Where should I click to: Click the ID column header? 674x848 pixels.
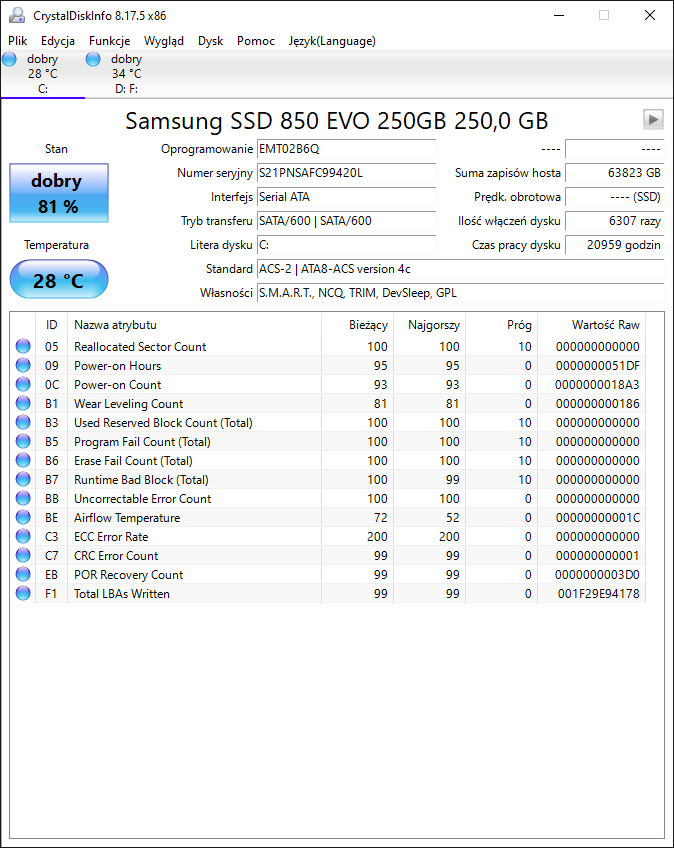(51, 324)
